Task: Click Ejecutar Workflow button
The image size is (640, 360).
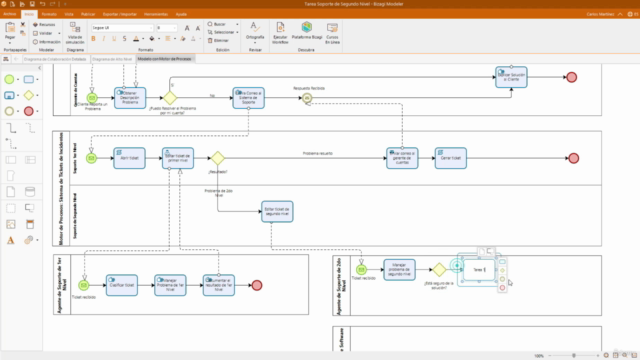Action: point(280,33)
